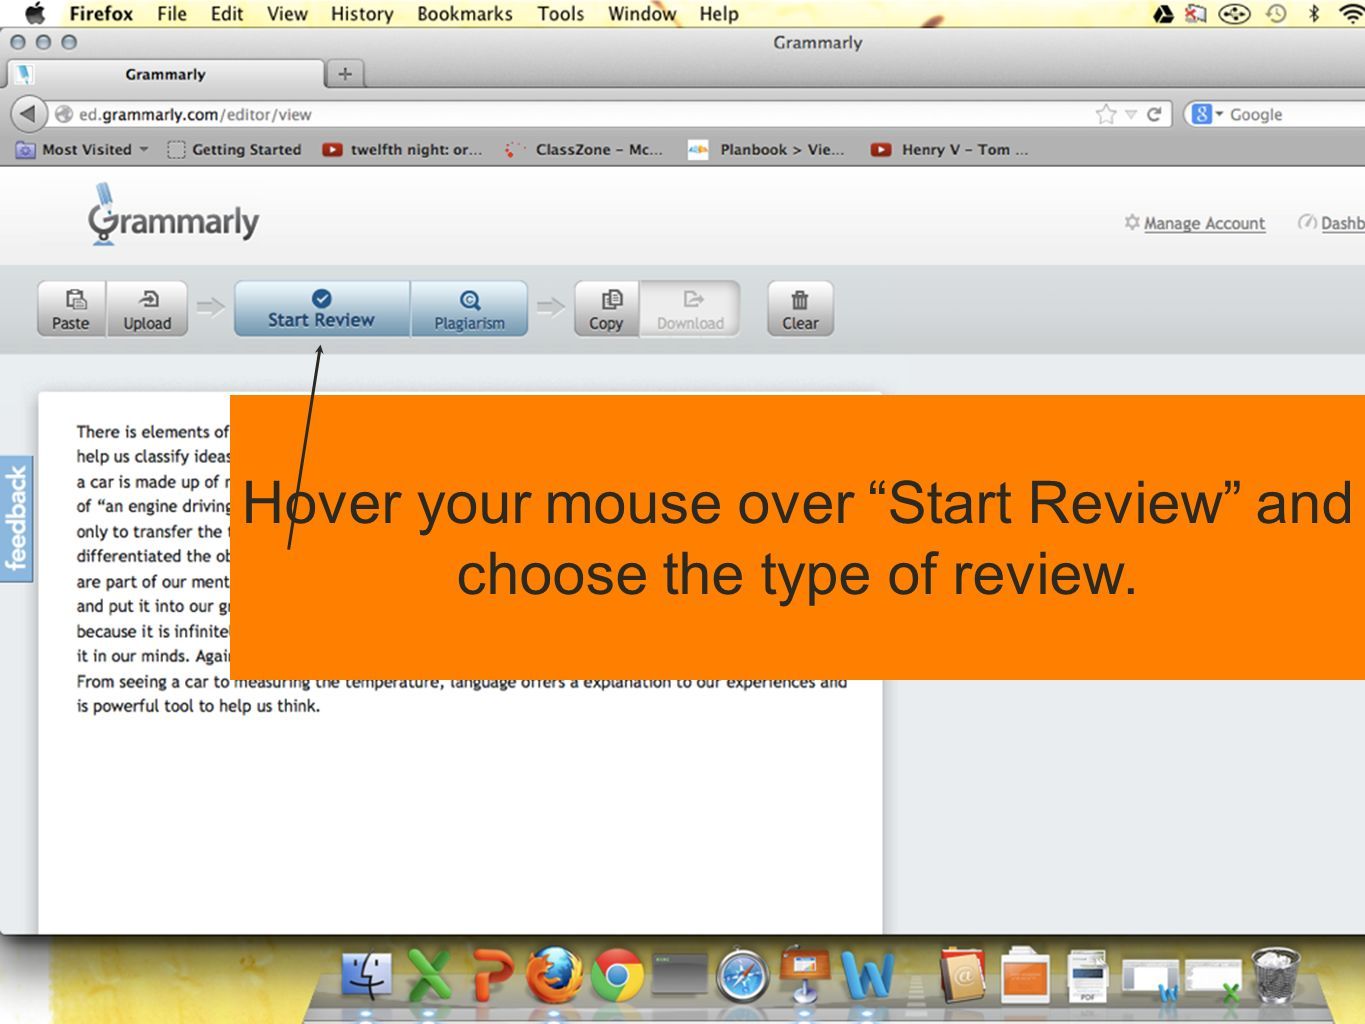
Task: Click the Time Machine menu bar icon
Action: click(1276, 14)
